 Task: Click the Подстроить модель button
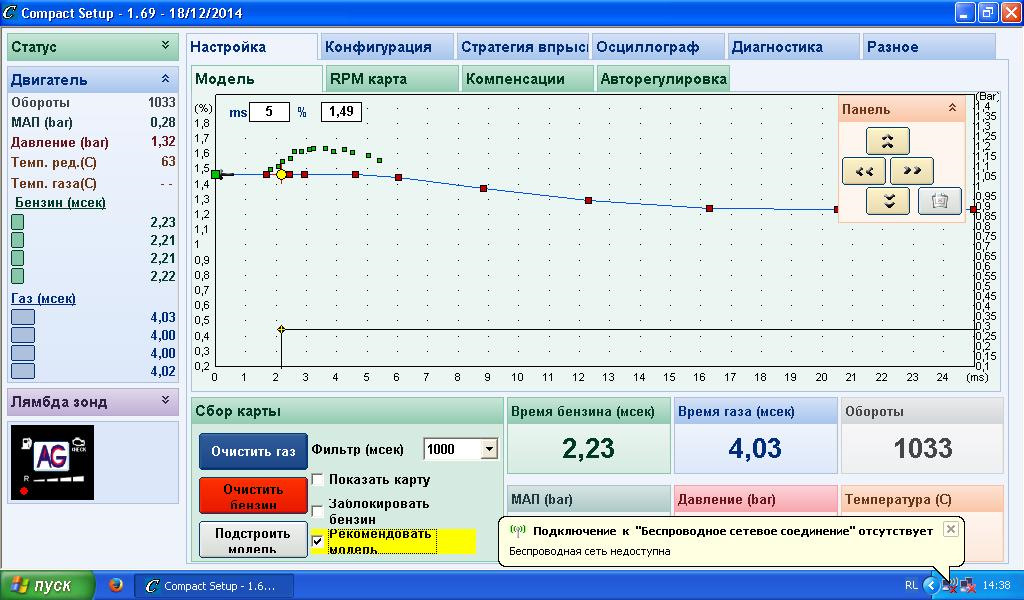coord(253,539)
